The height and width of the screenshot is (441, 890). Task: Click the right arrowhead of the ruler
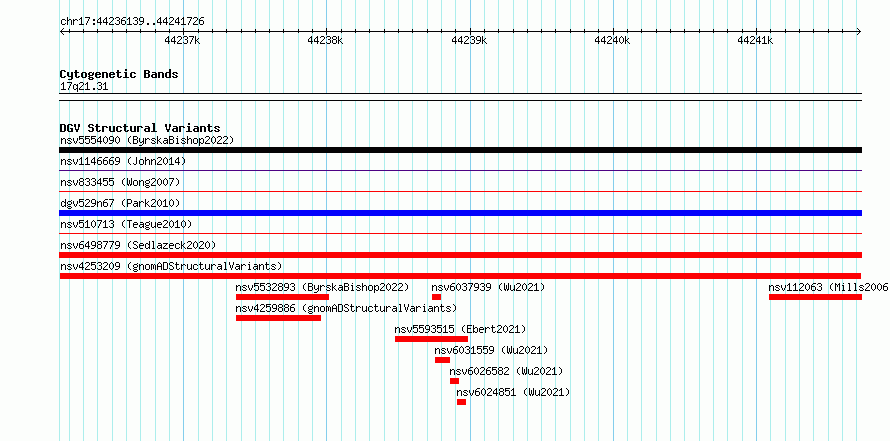[859, 31]
